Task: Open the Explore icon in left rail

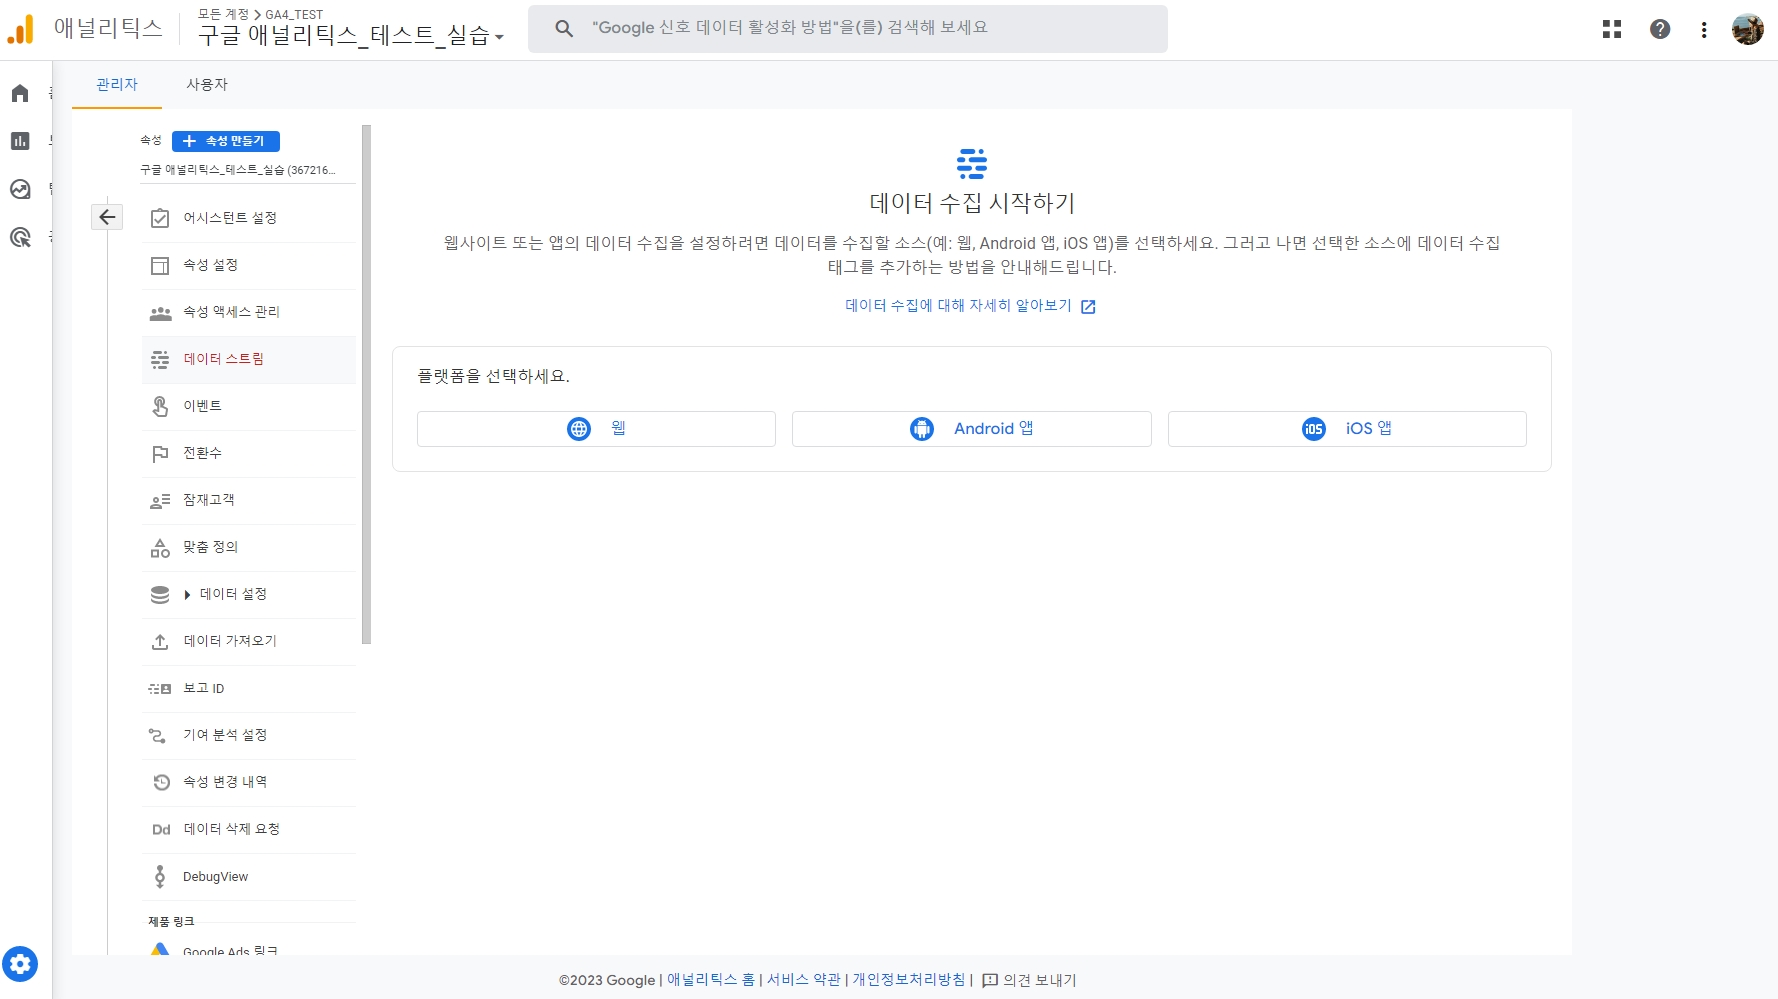Action: [20, 189]
